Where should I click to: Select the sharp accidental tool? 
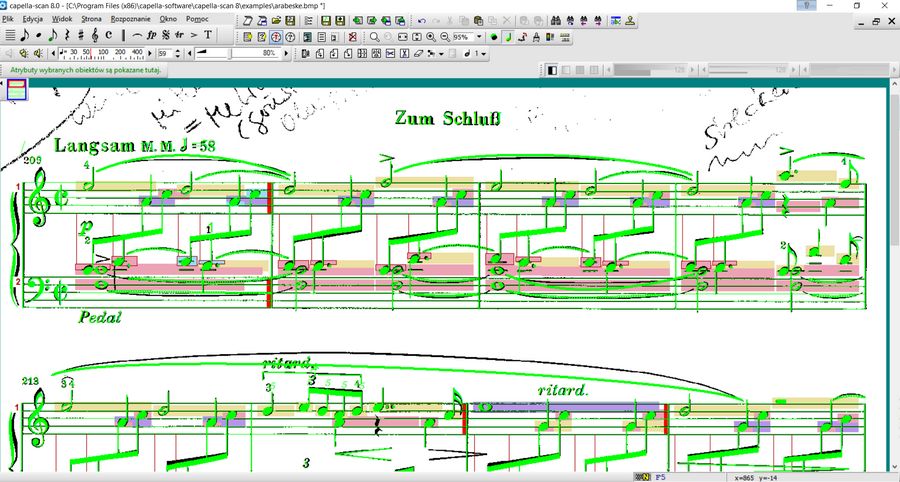[x=81, y=35]
